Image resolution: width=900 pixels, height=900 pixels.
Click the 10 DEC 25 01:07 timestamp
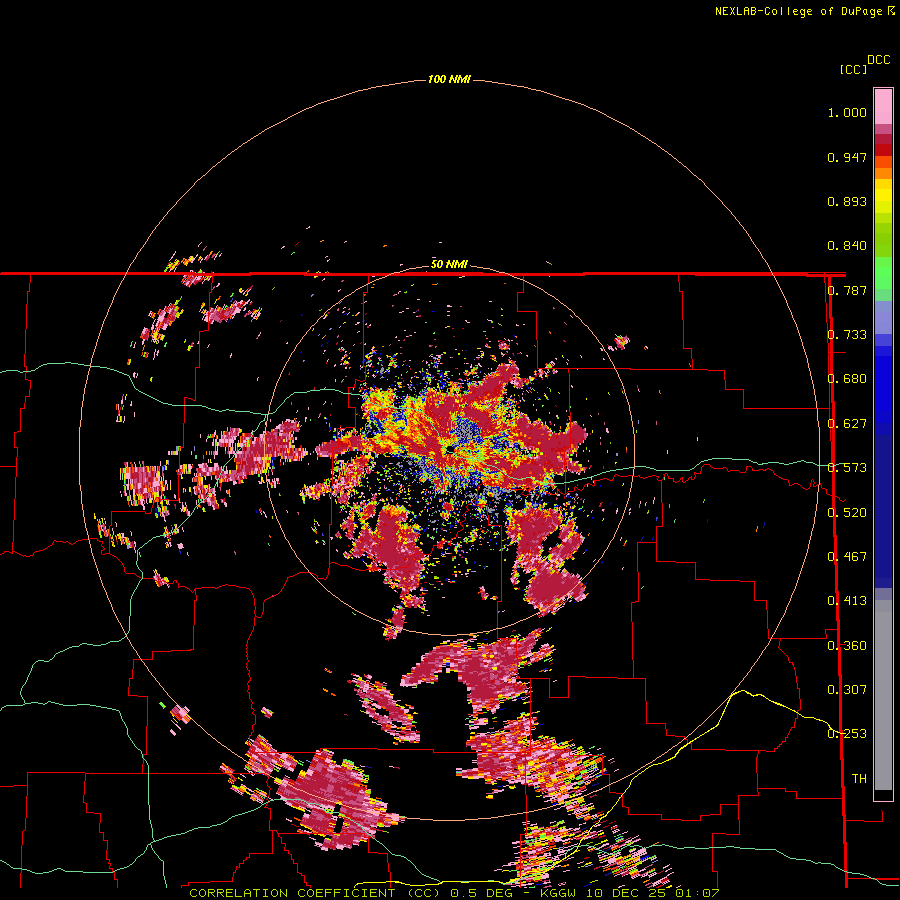(x=653, y=893)
